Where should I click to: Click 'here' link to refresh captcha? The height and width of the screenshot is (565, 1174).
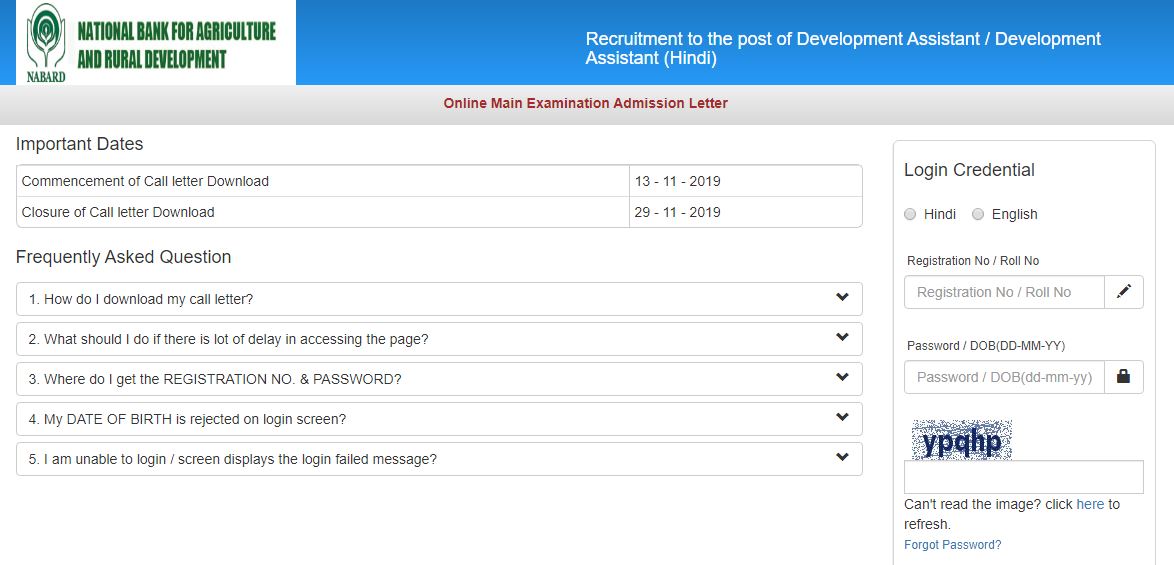(x=1090, y=504)
